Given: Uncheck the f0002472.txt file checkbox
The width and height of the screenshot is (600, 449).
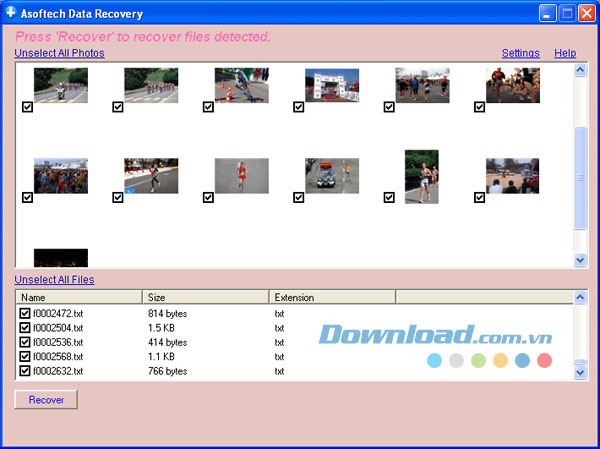Looking at the screenshot, I should pyautogui.click(x=25, y=313).
